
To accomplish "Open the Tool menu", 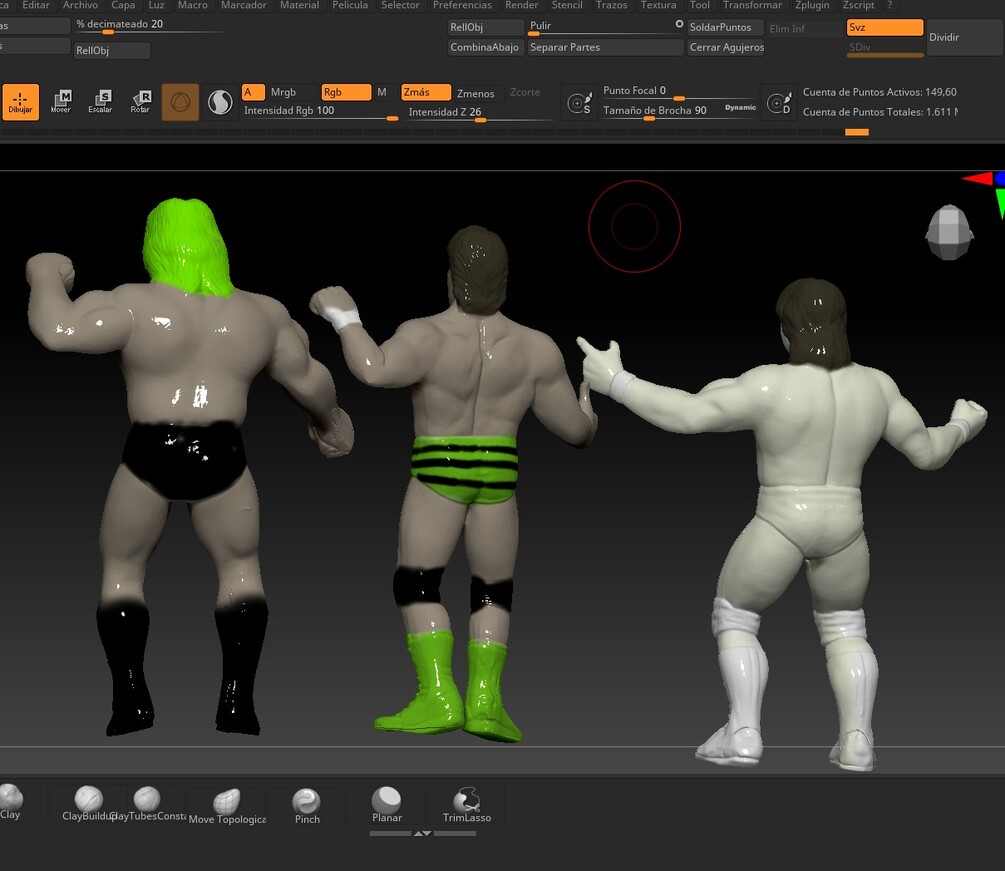I will [699, 5].
